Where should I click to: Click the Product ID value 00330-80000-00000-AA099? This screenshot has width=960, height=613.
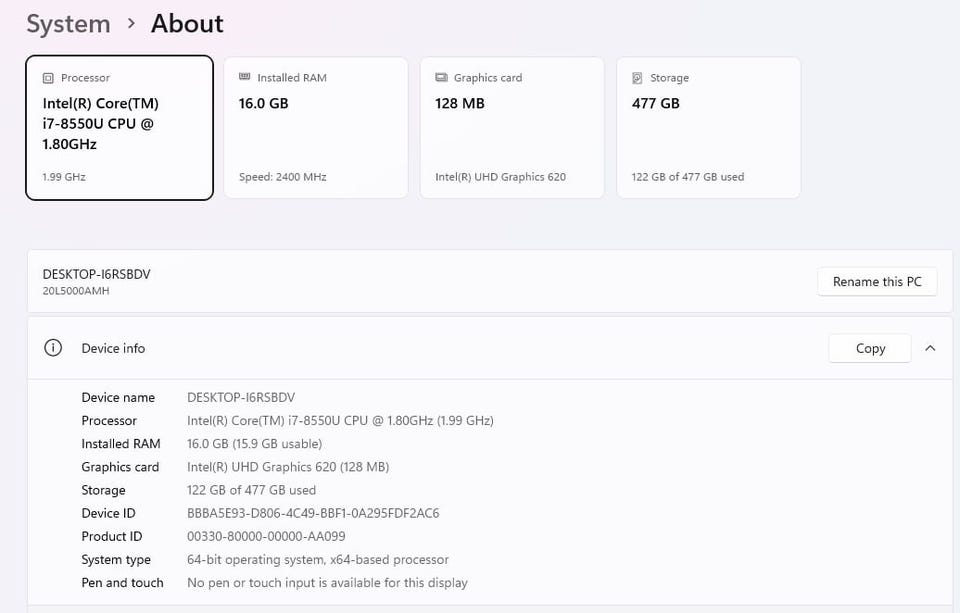(x=266, y=536)
